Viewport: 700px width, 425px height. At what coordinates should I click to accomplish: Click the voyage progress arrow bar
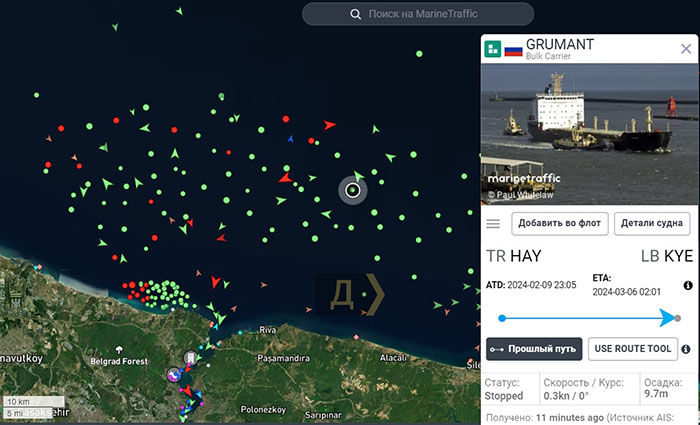(588, 318)
